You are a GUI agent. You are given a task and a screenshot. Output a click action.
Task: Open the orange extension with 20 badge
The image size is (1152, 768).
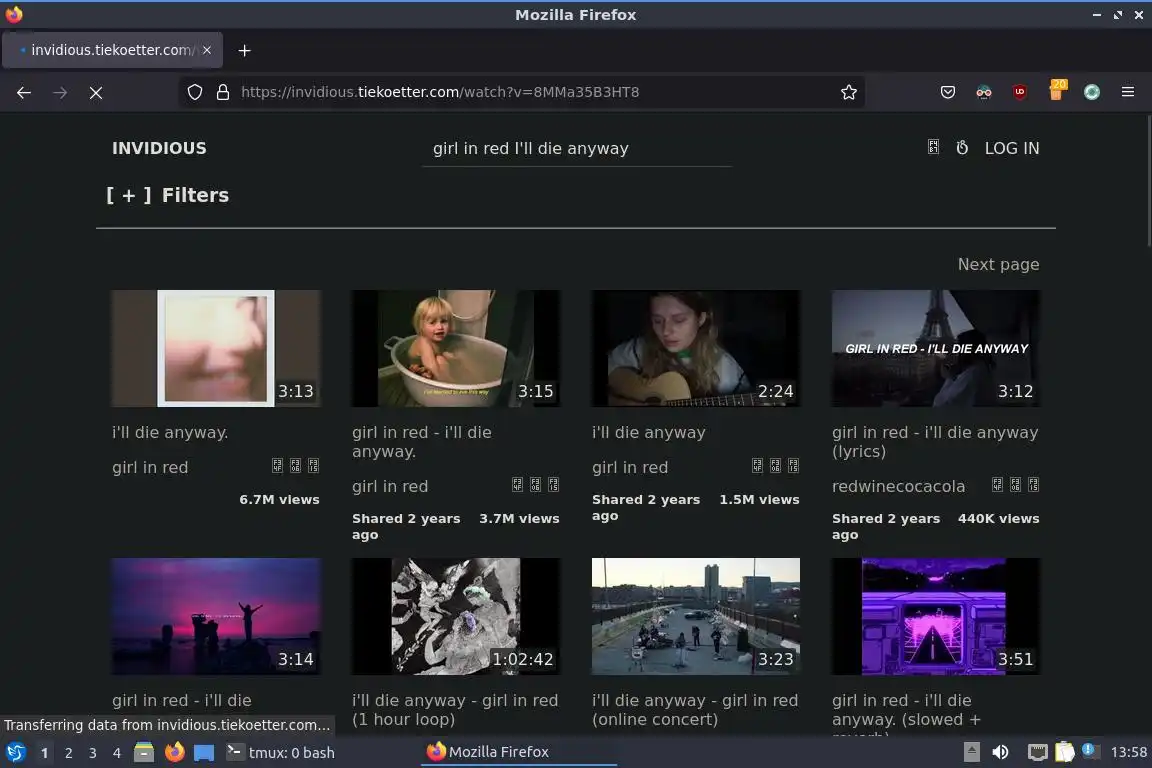tap(1056, 90)
